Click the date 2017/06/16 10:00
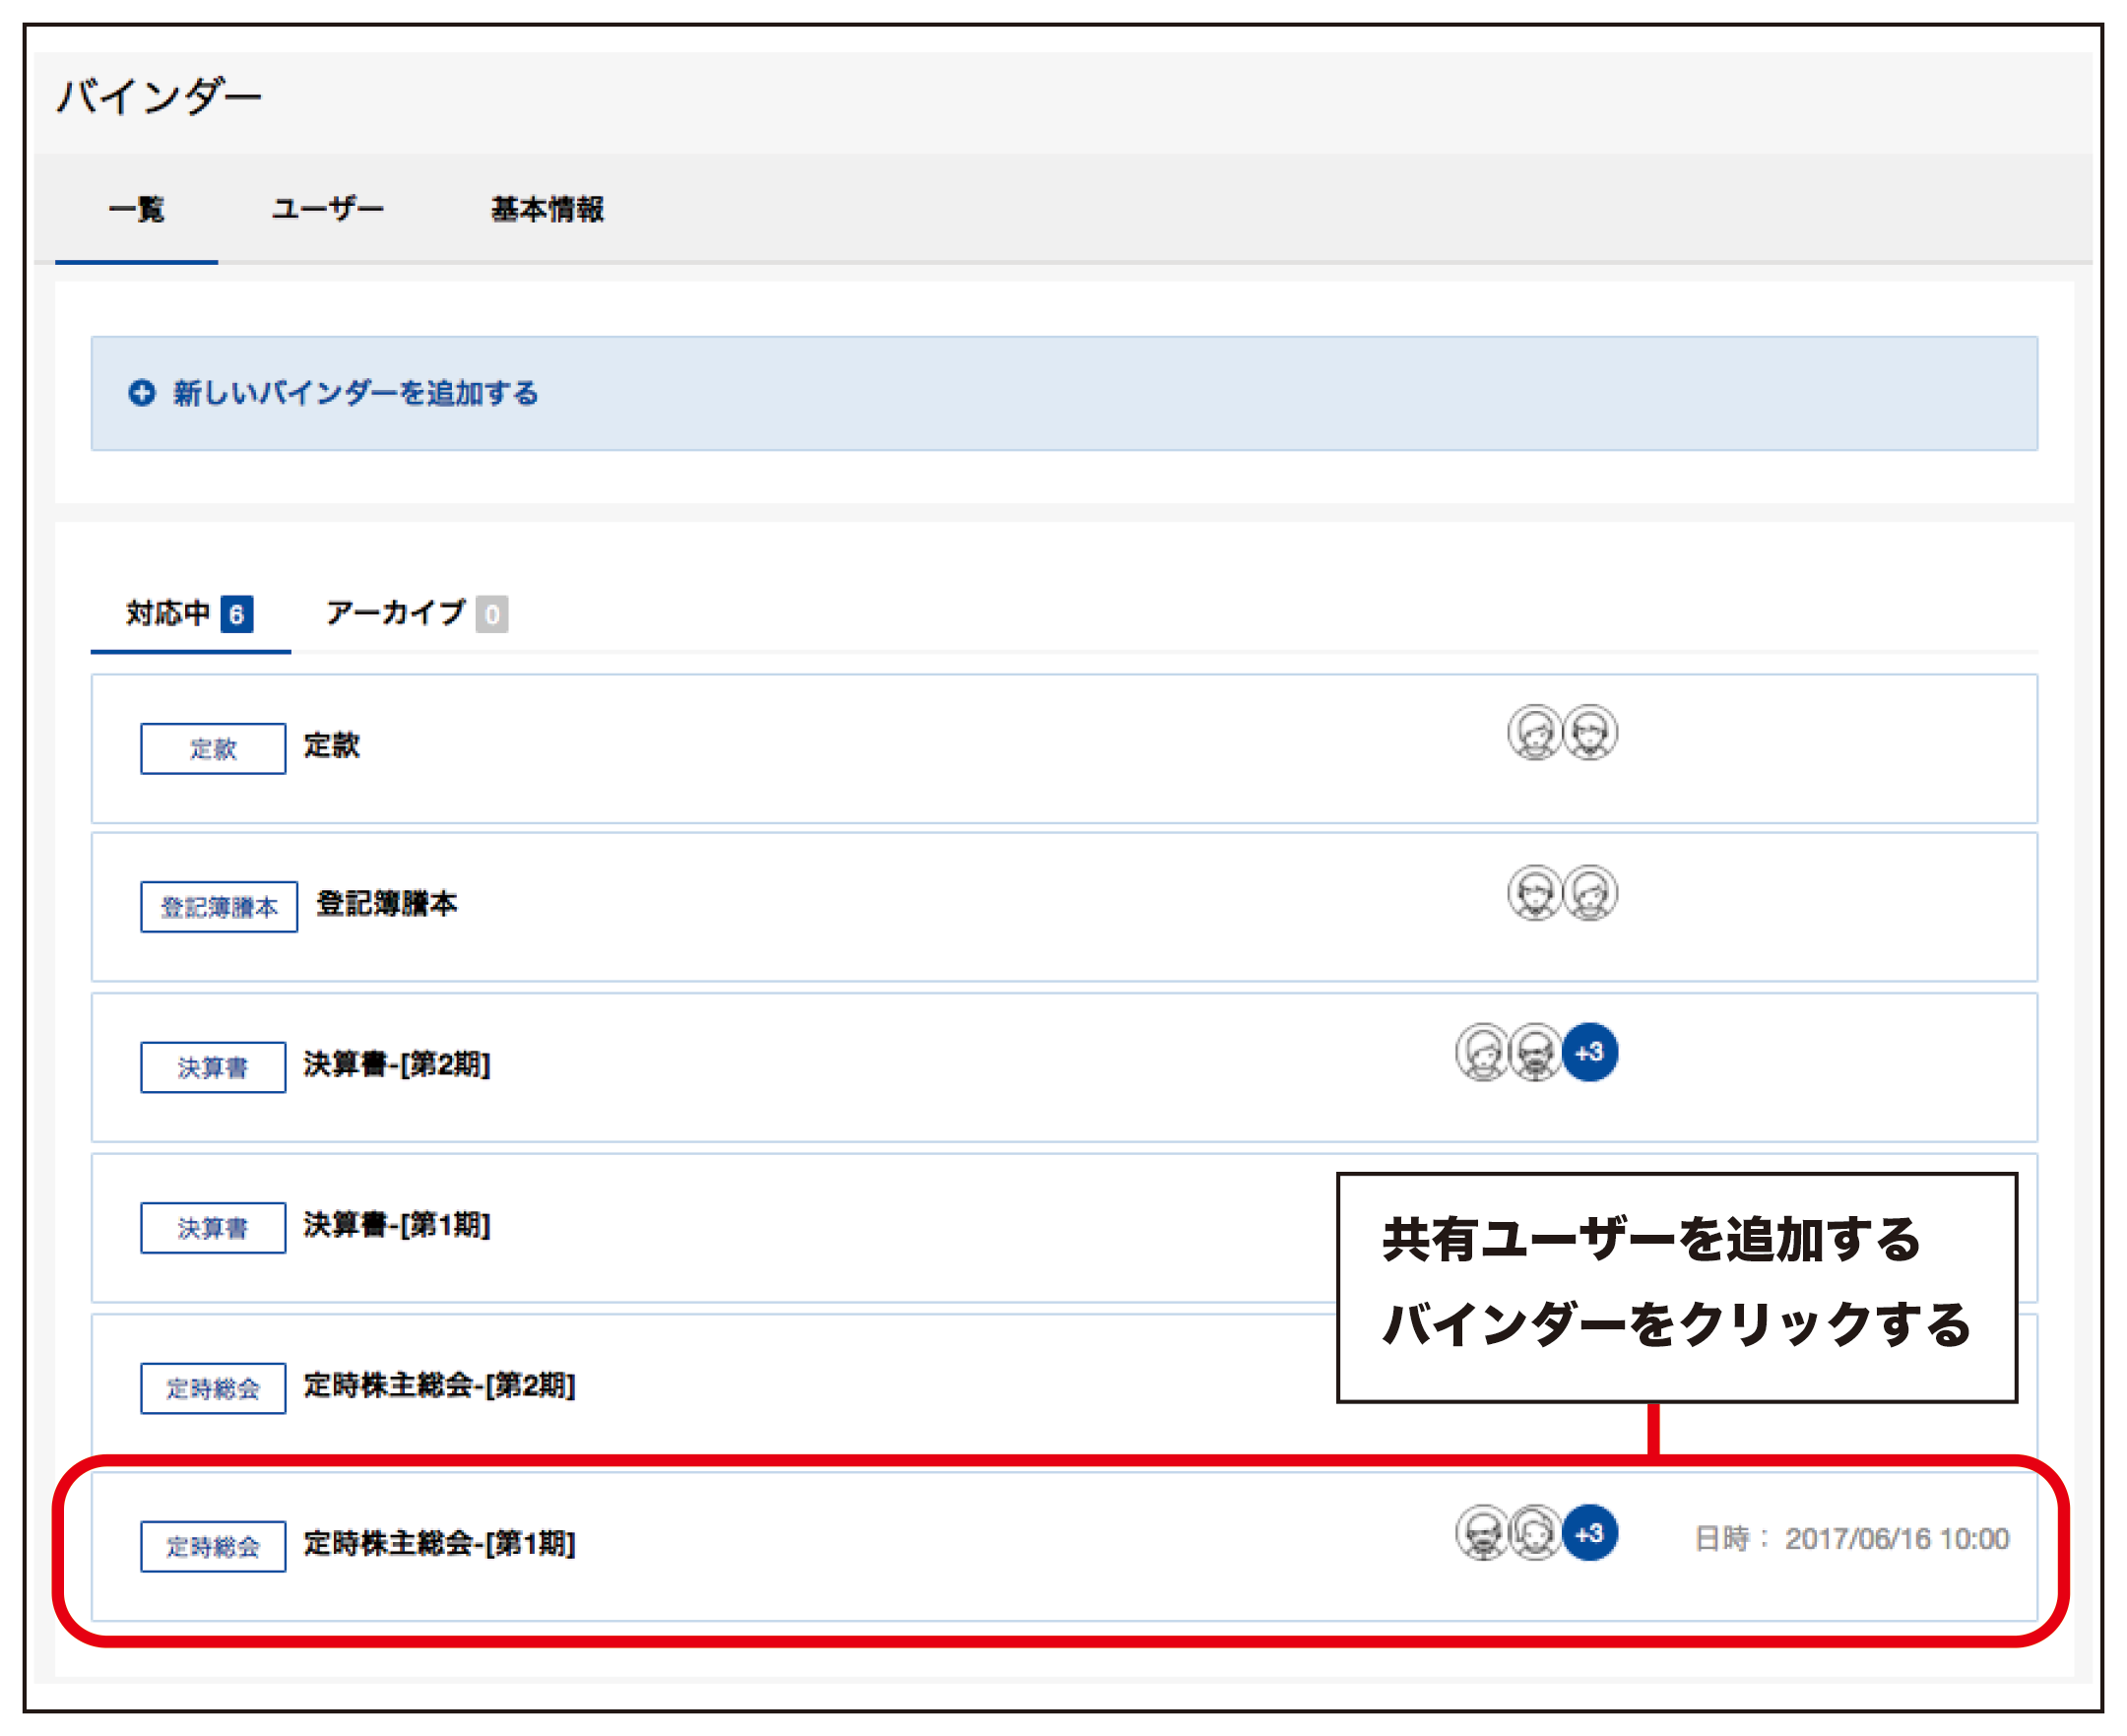The height and width of the screenshot is (1736, 2127). pyautogui.click(x=1897, y=1539)
